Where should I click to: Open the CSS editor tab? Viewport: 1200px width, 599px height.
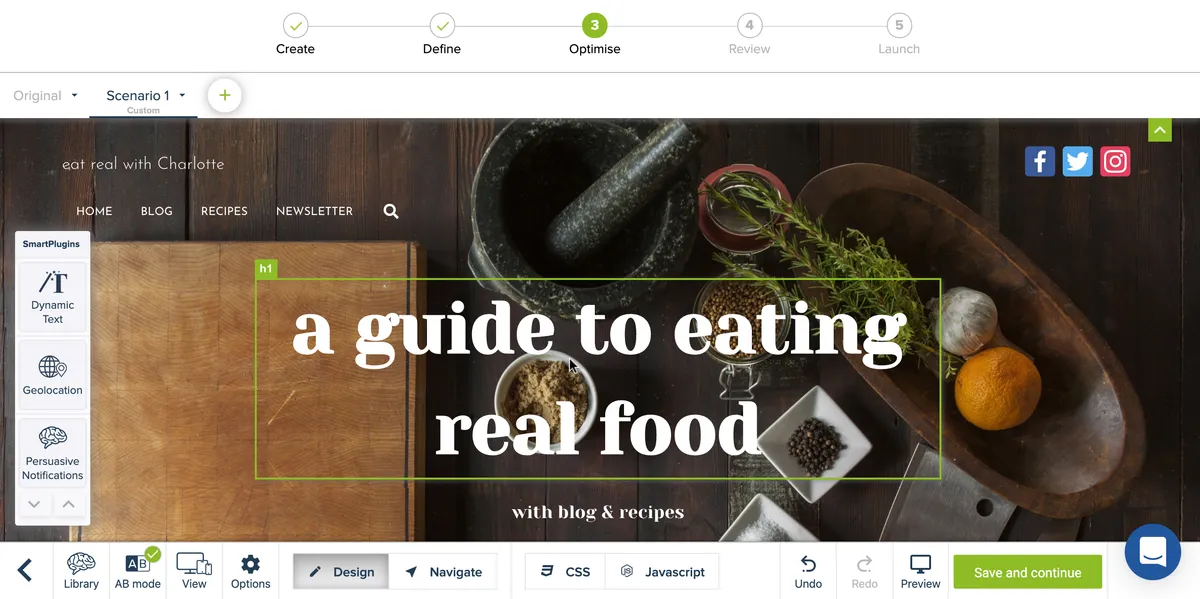point(566,572)
